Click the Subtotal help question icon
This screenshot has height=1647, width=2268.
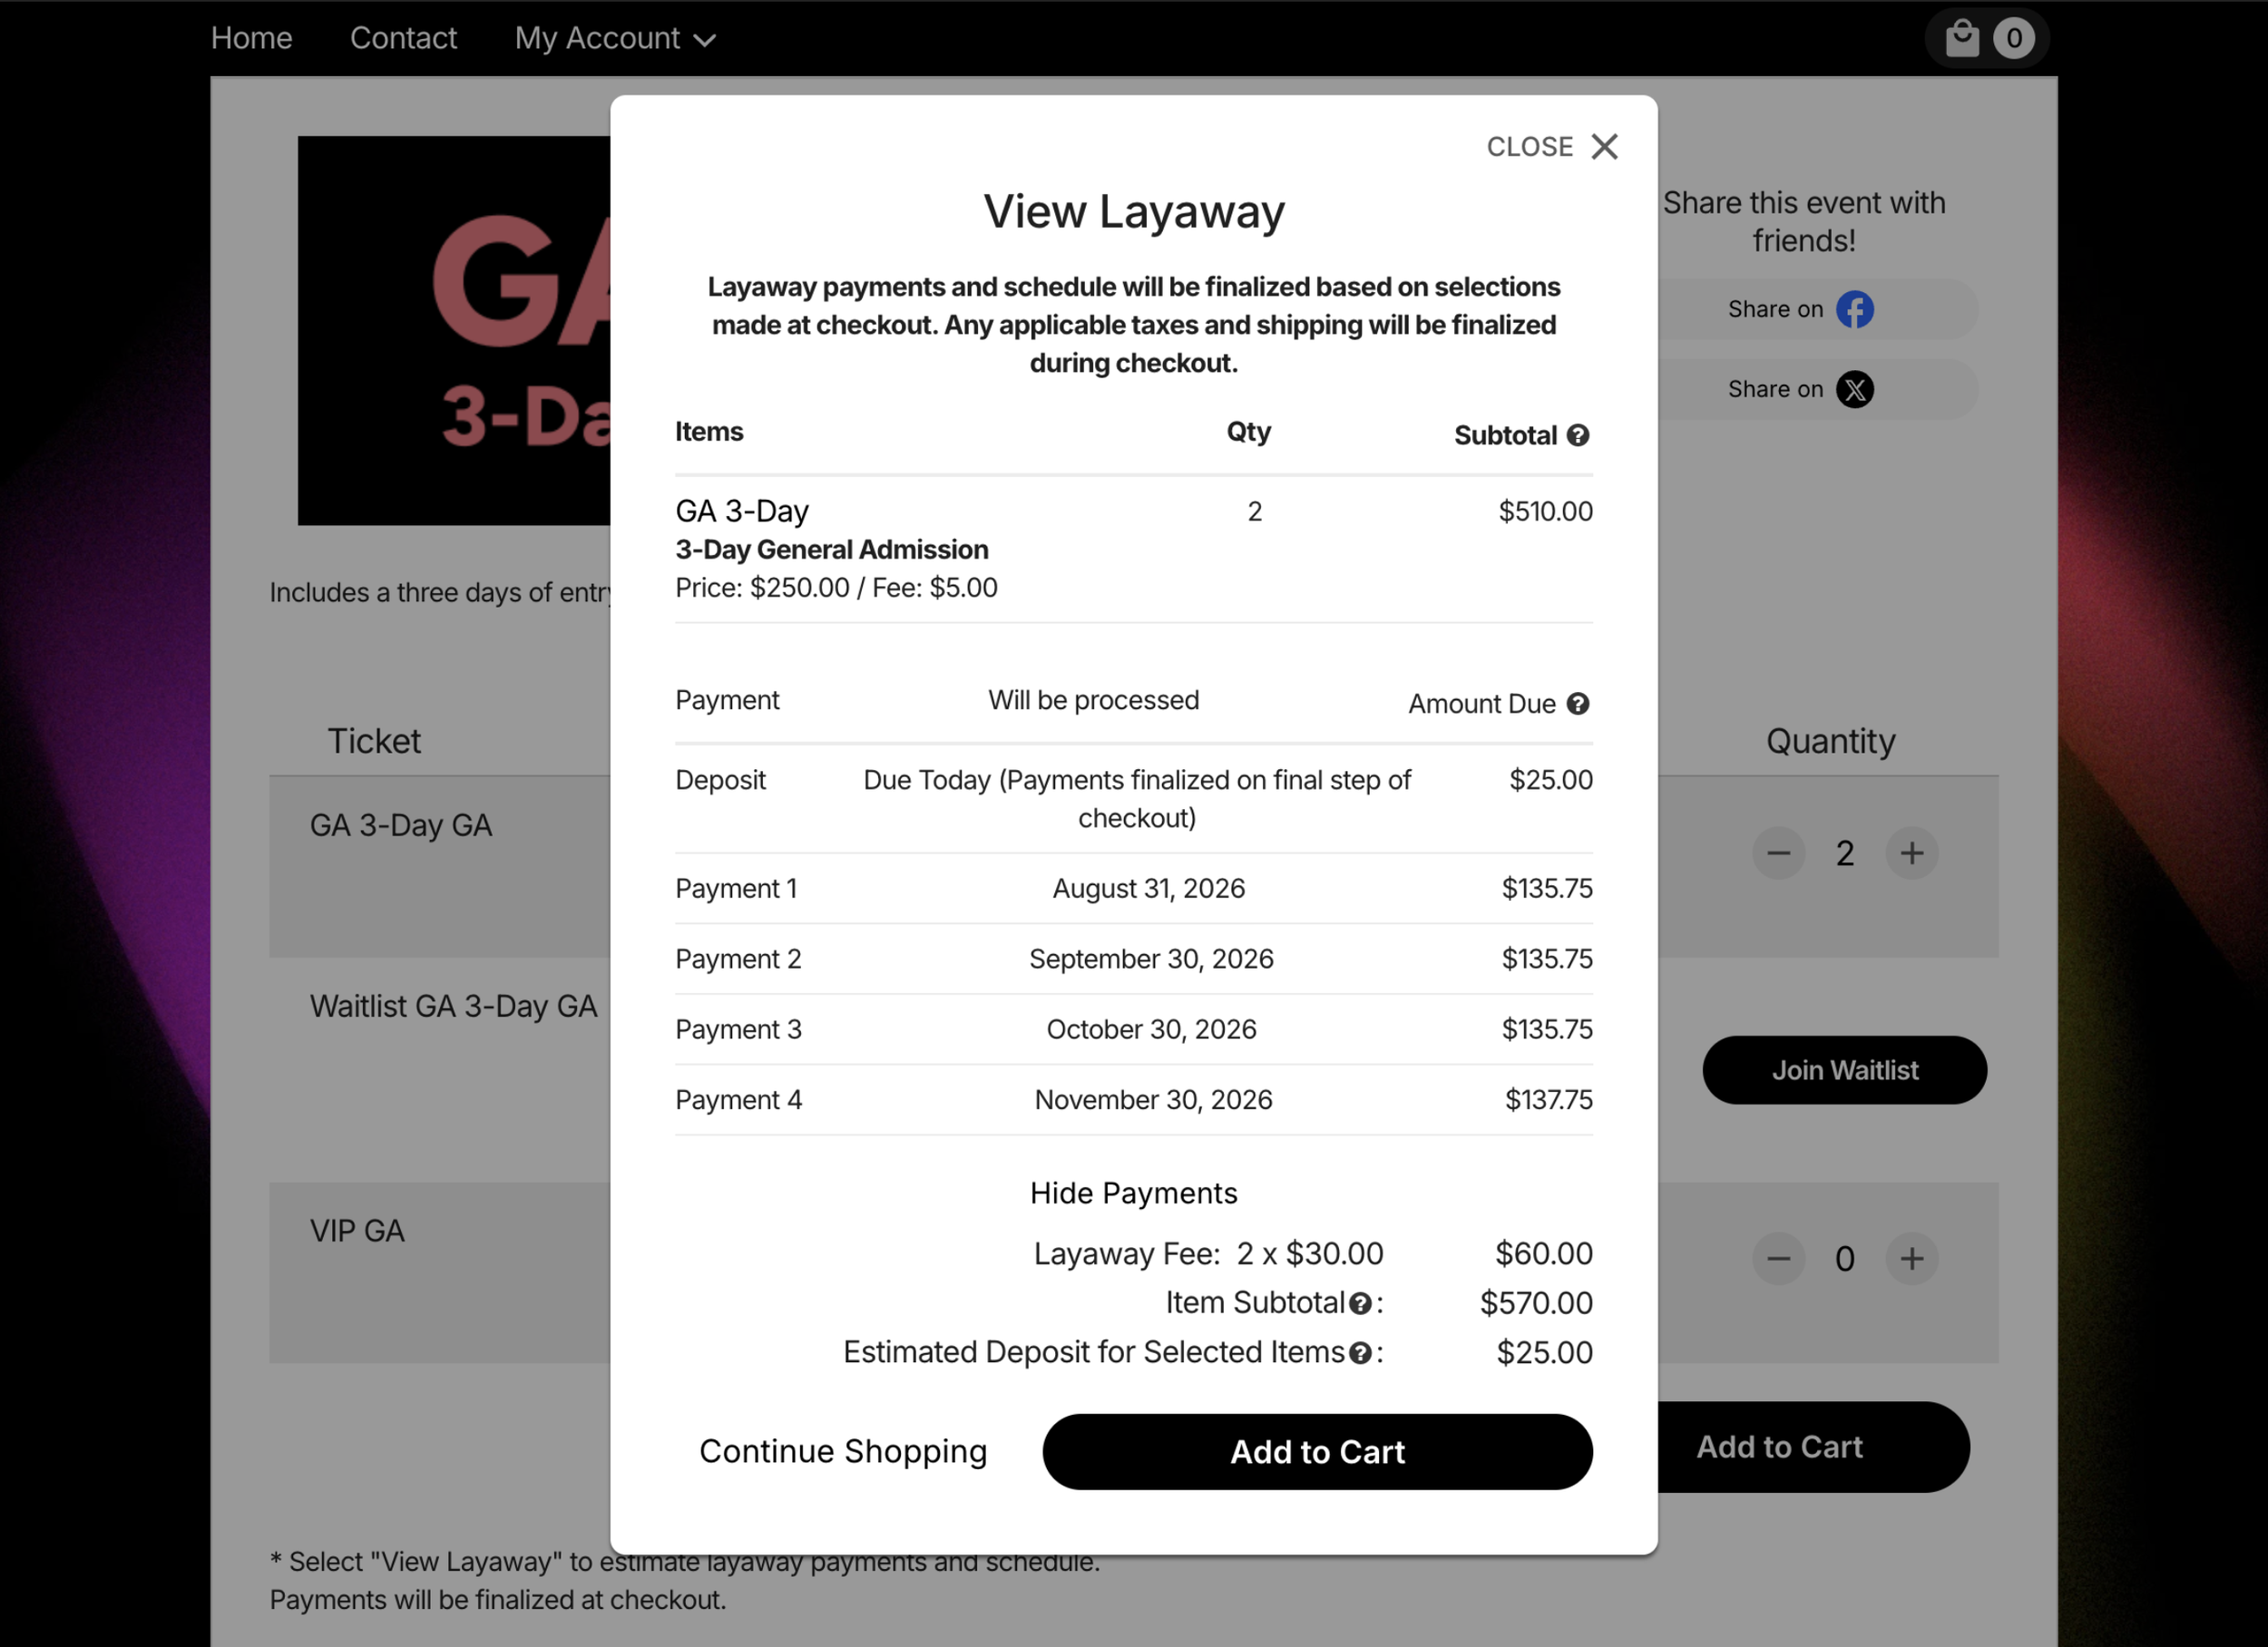[1578, 435]
